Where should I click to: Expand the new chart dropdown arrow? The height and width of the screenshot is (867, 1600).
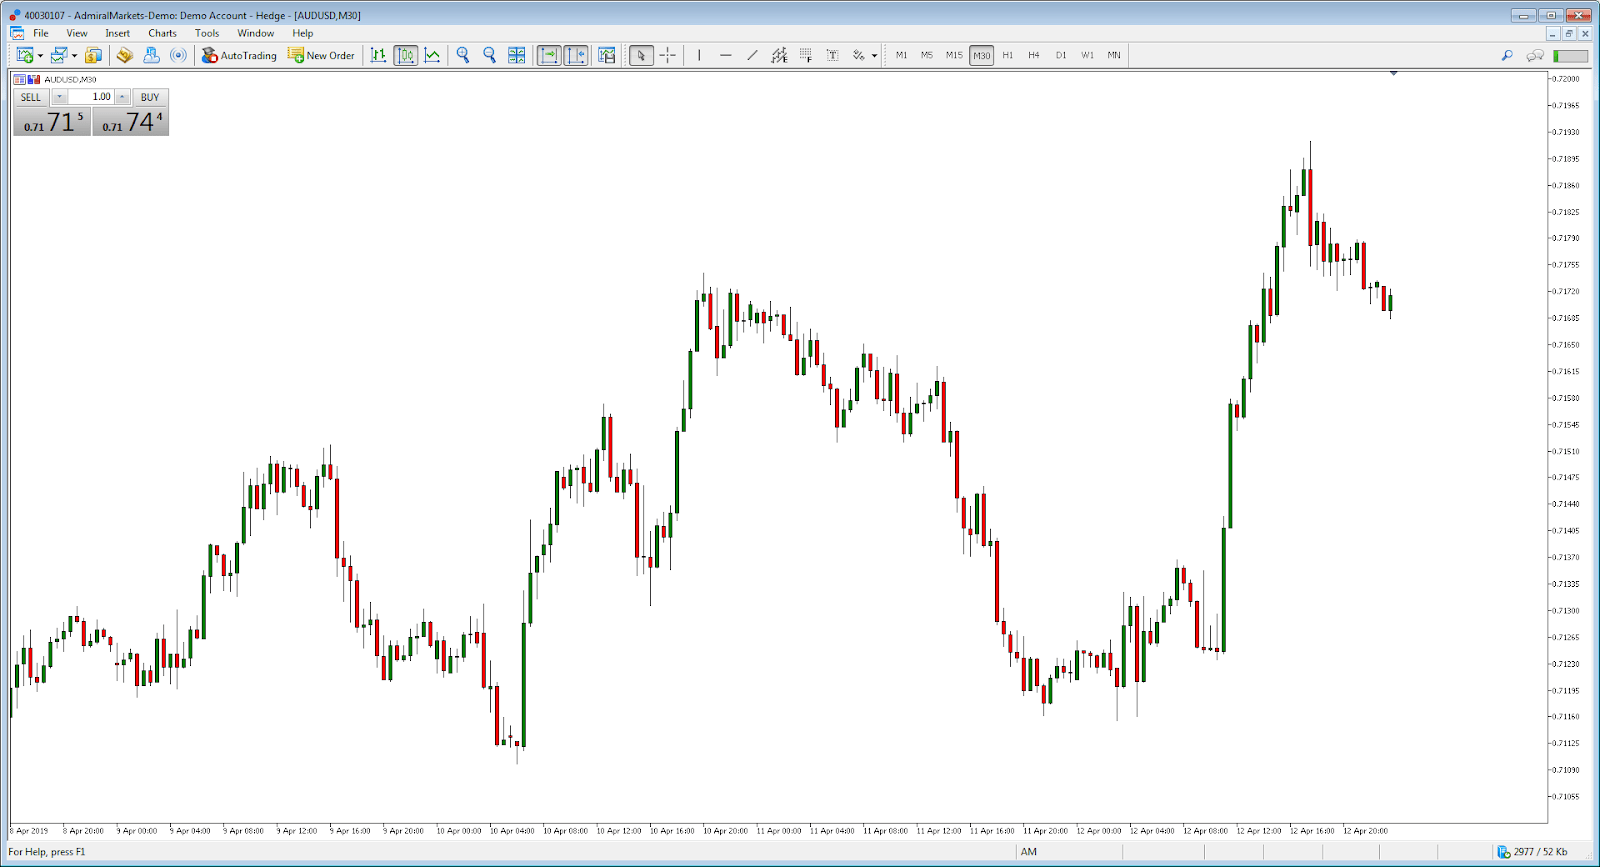tap(40, 56)
